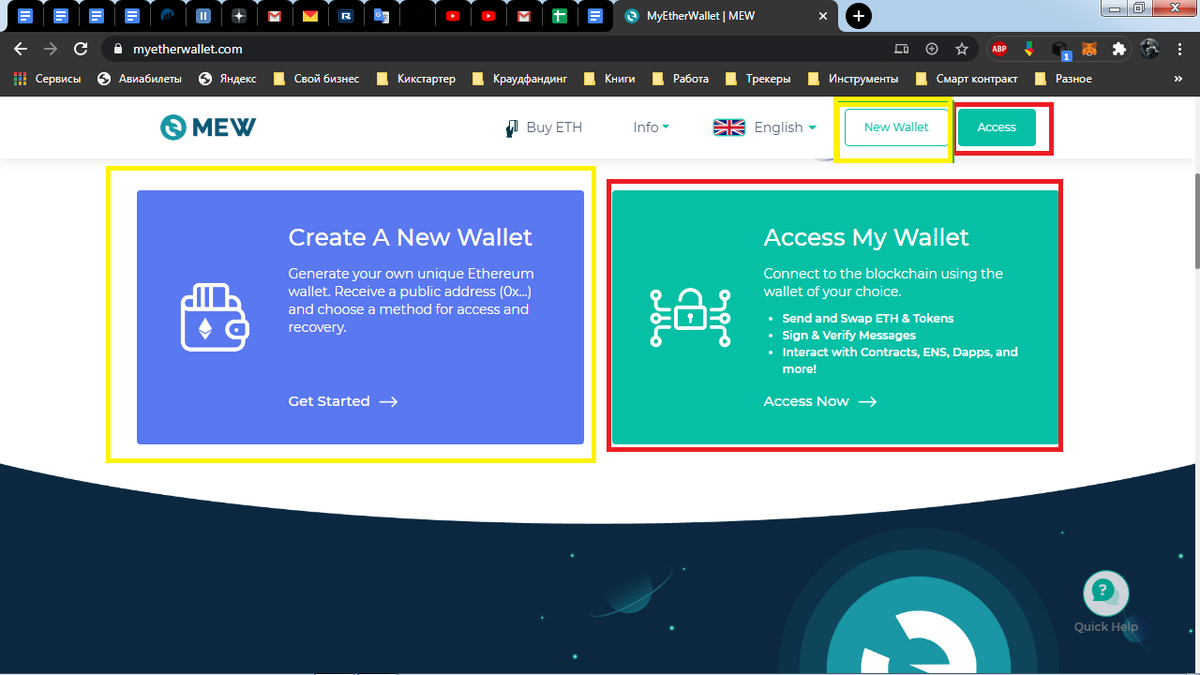Viewport: 1200px width, 675px height.
Task: Open the English language dropdown
Action: point(785,127)
